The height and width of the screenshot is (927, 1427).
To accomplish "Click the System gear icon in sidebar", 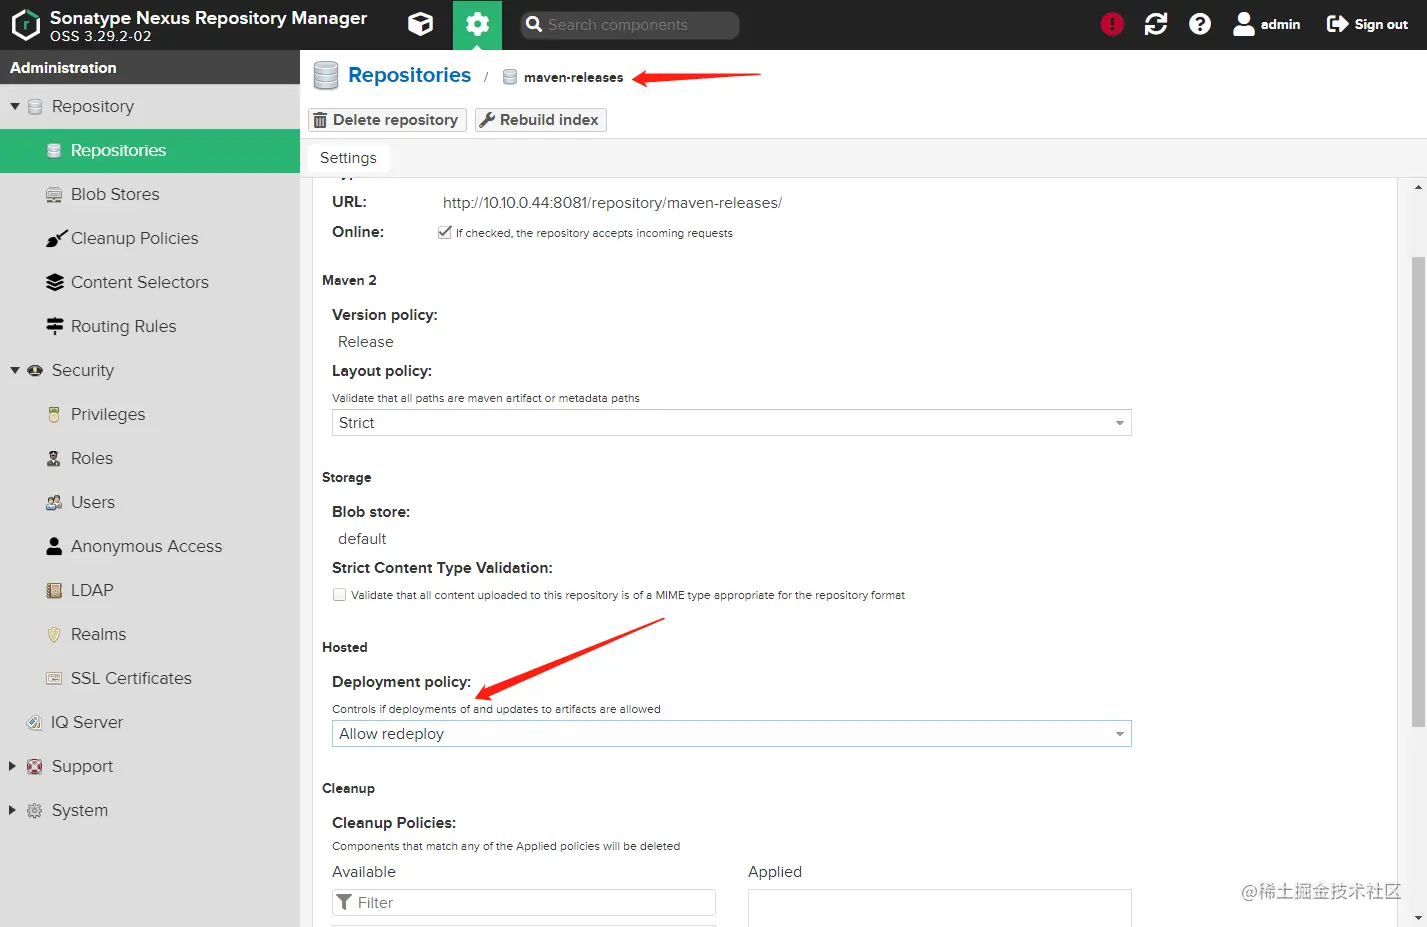I will (35, 810).
